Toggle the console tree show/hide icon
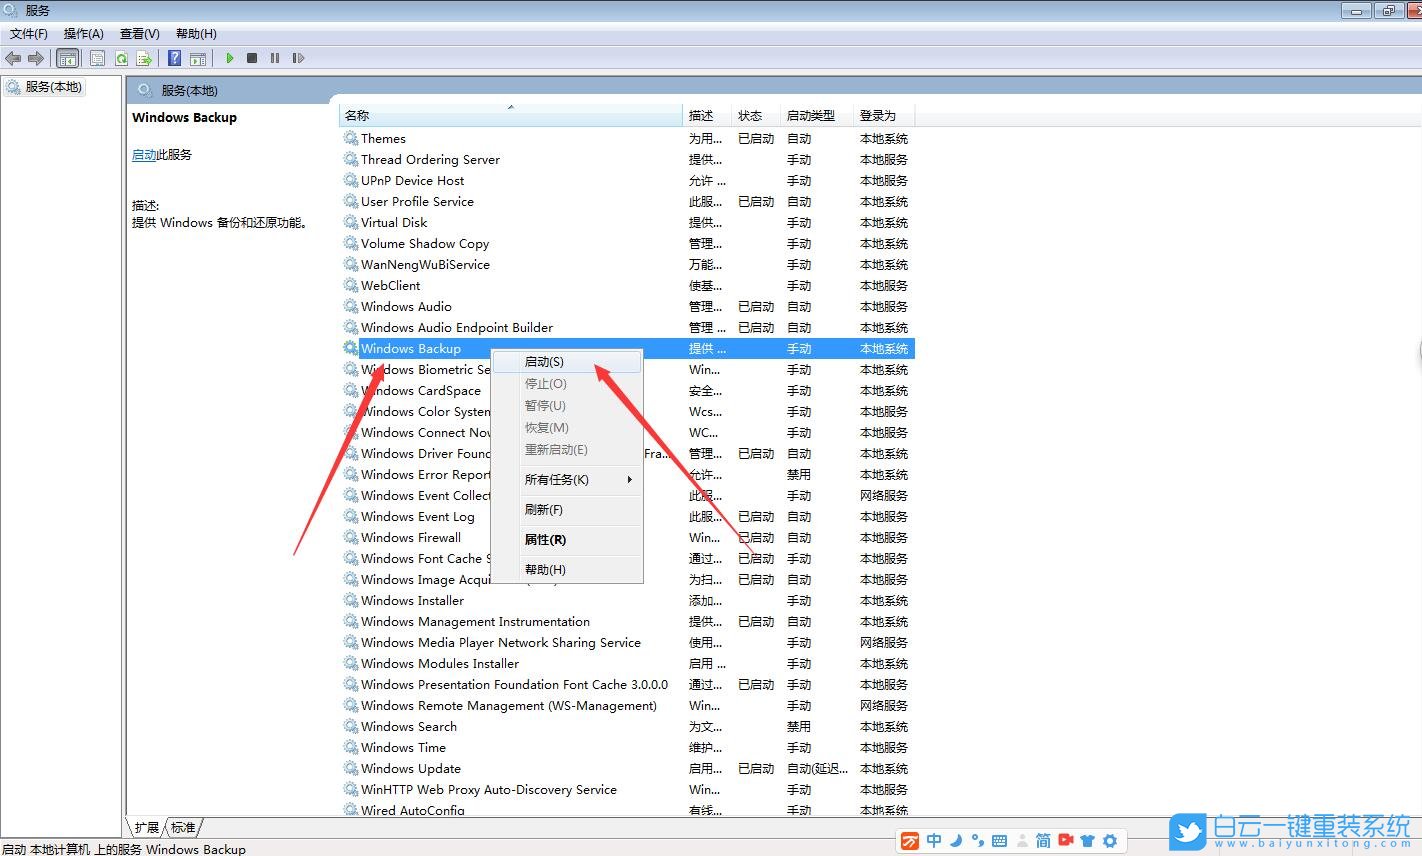The height and width of the screenshot is (856, 1422). click(68, 57)
